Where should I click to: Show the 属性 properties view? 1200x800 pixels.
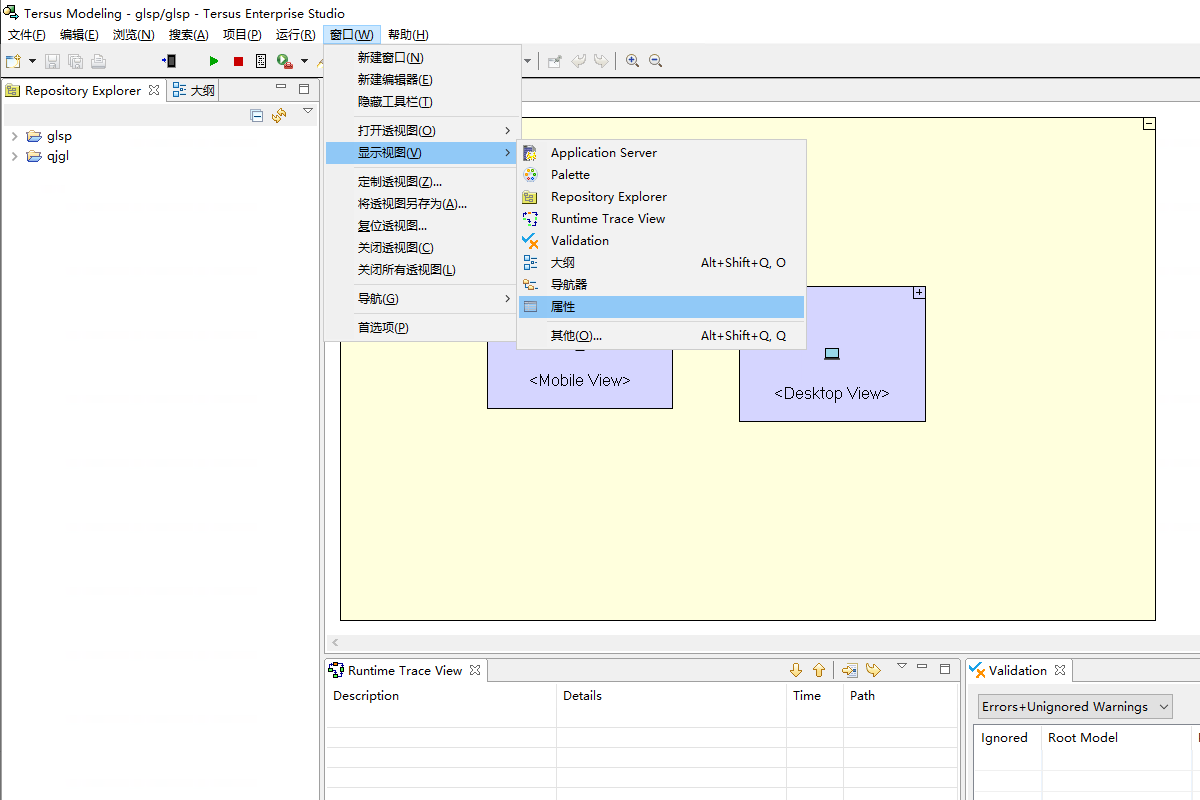tap(661, 307)
